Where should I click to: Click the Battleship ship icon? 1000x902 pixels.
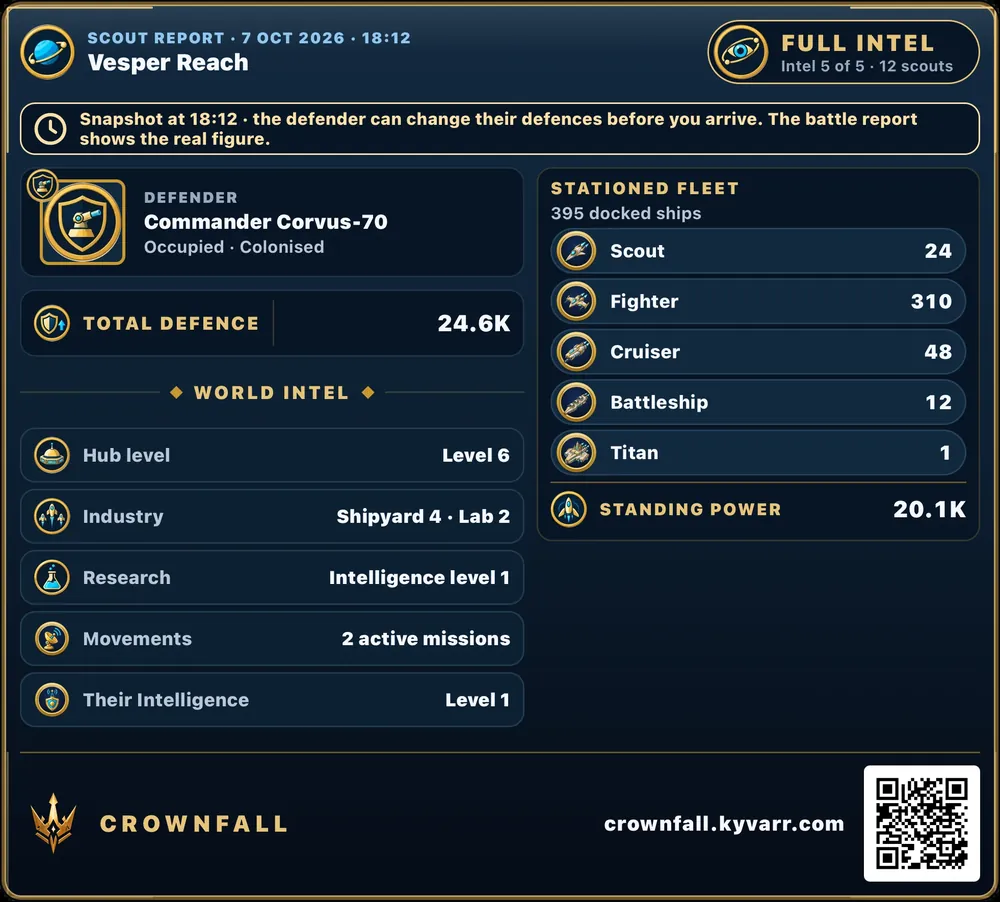577,402
